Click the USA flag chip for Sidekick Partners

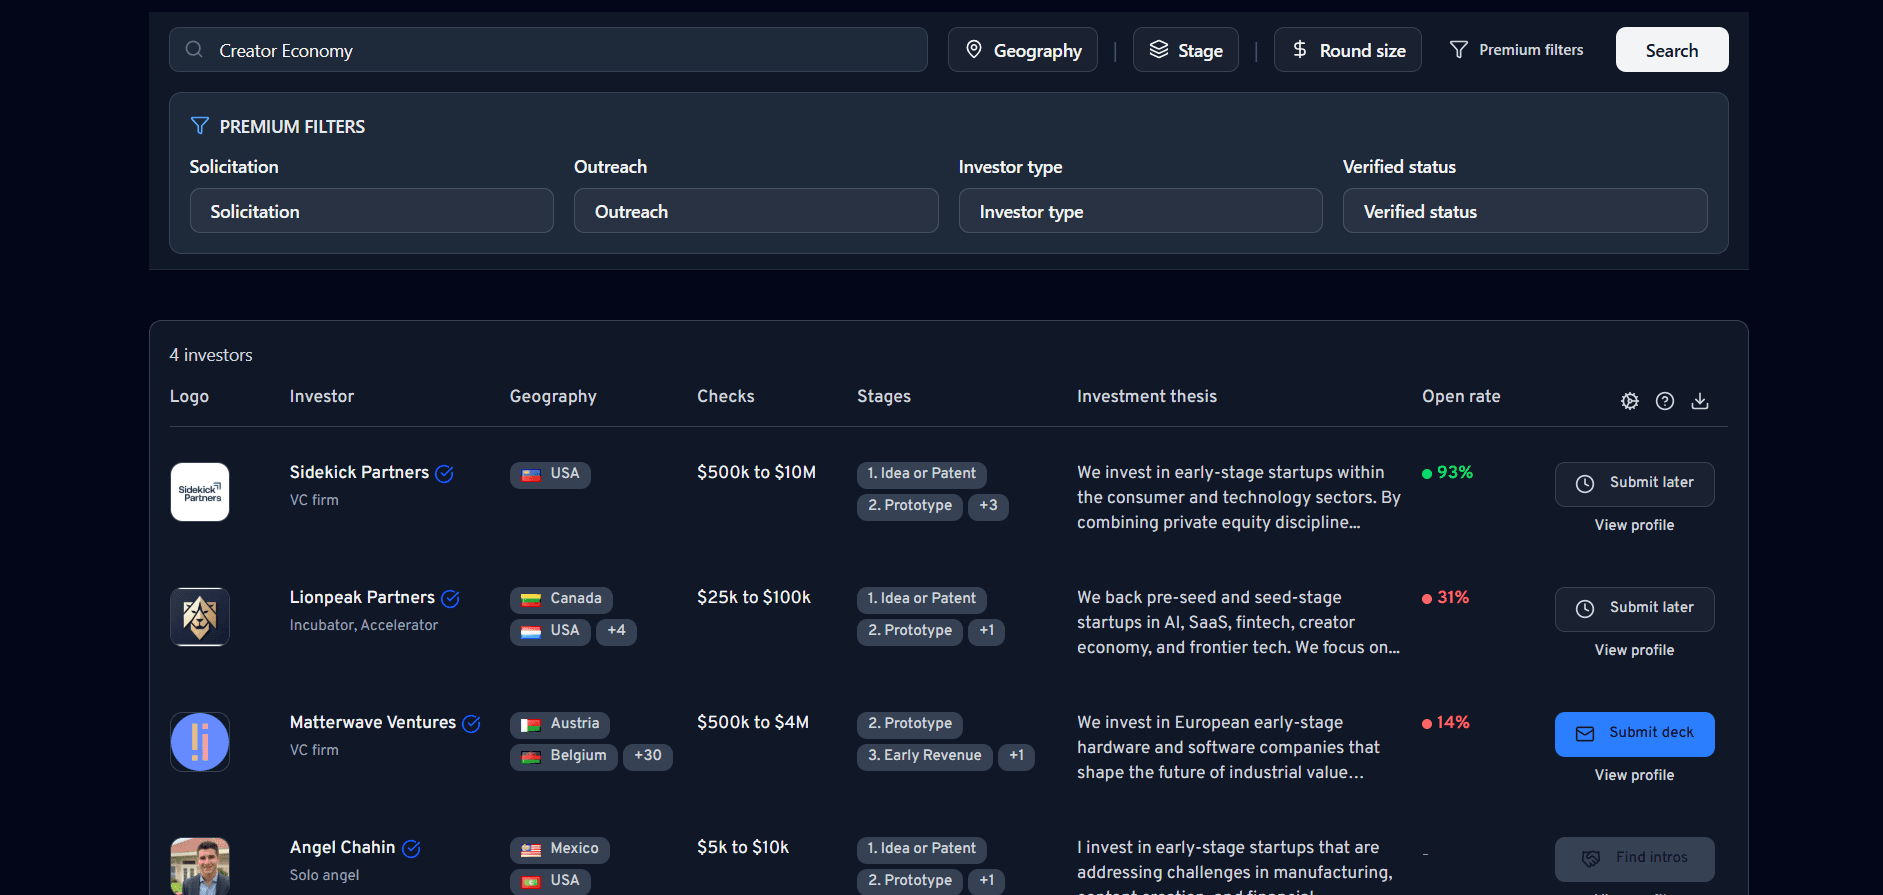tap(550, 474)
